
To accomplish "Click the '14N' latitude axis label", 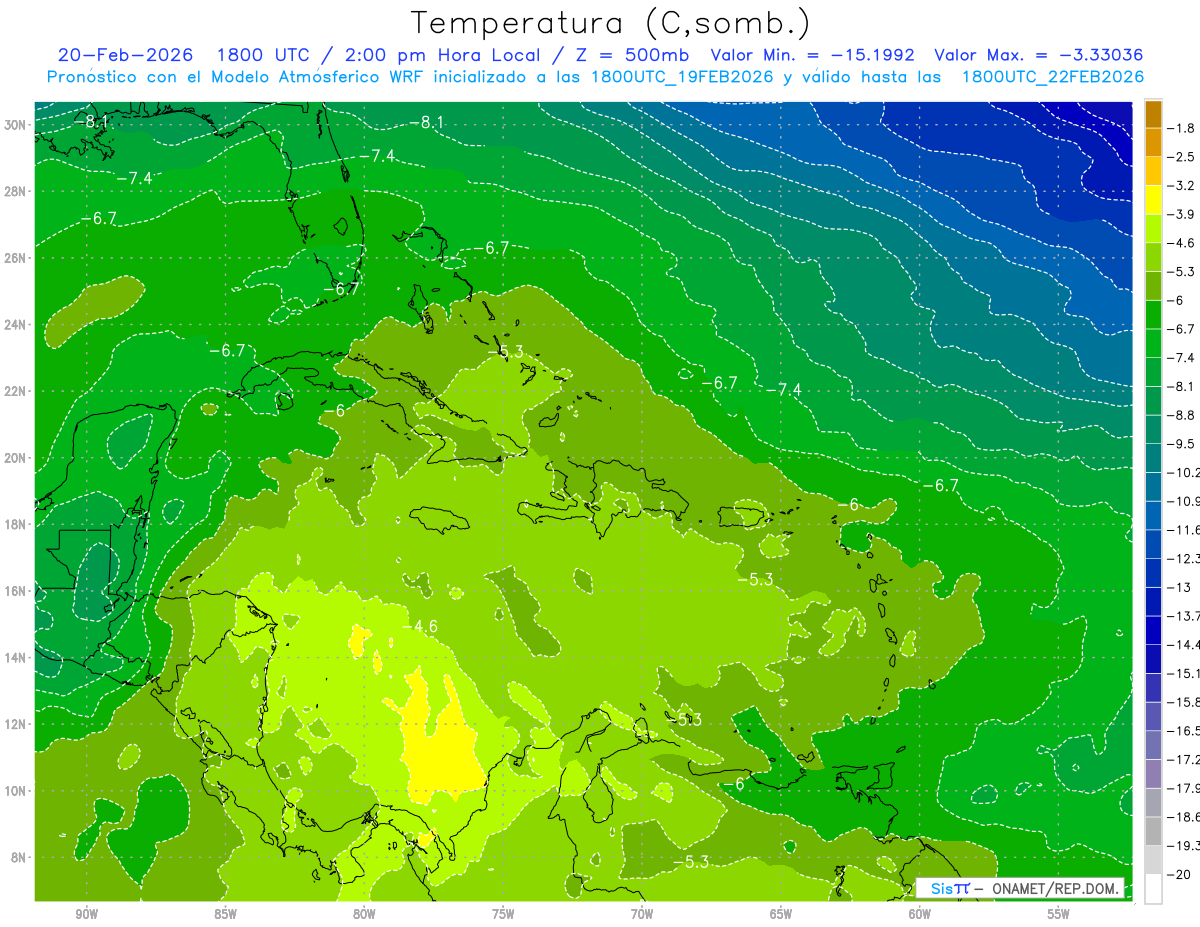I will point(17,657).
